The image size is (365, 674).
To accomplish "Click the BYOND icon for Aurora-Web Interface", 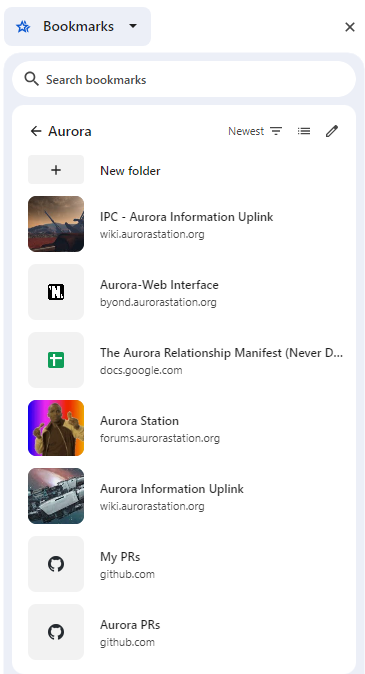I will 56,292.
